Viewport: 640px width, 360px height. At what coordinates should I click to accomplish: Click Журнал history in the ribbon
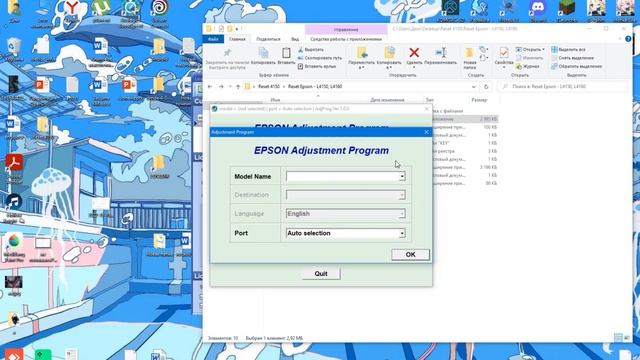(528, 66)
